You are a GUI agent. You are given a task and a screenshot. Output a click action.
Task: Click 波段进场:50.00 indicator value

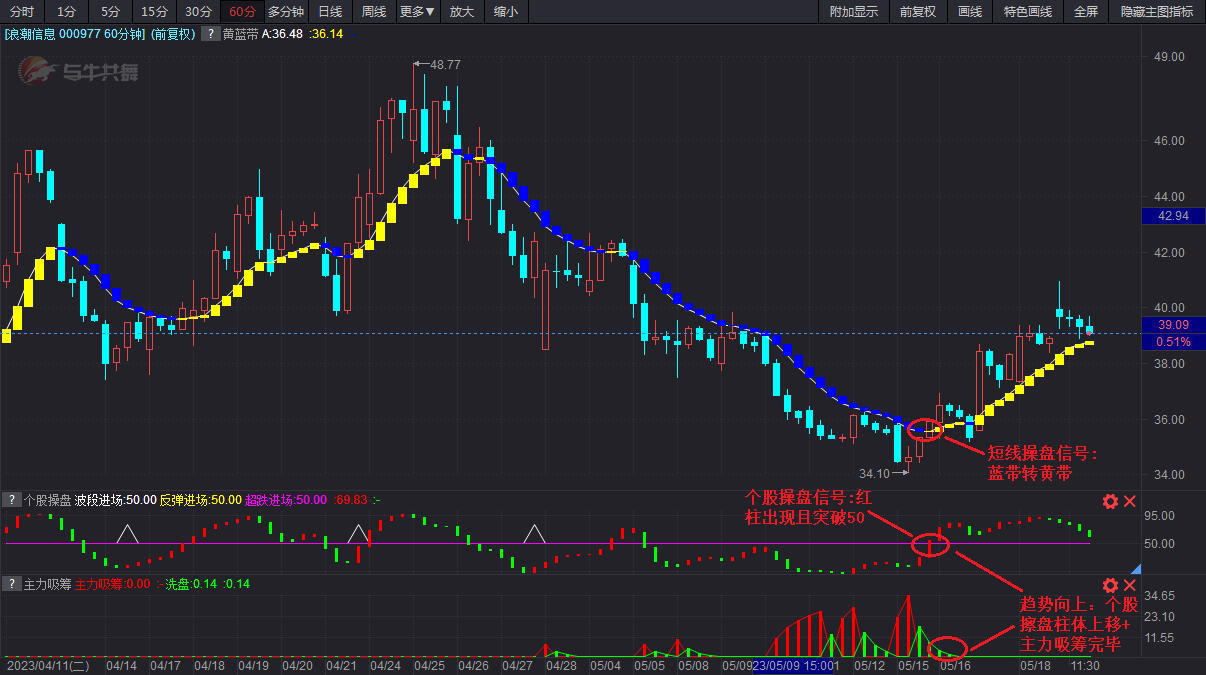click(x=116, y=499)
